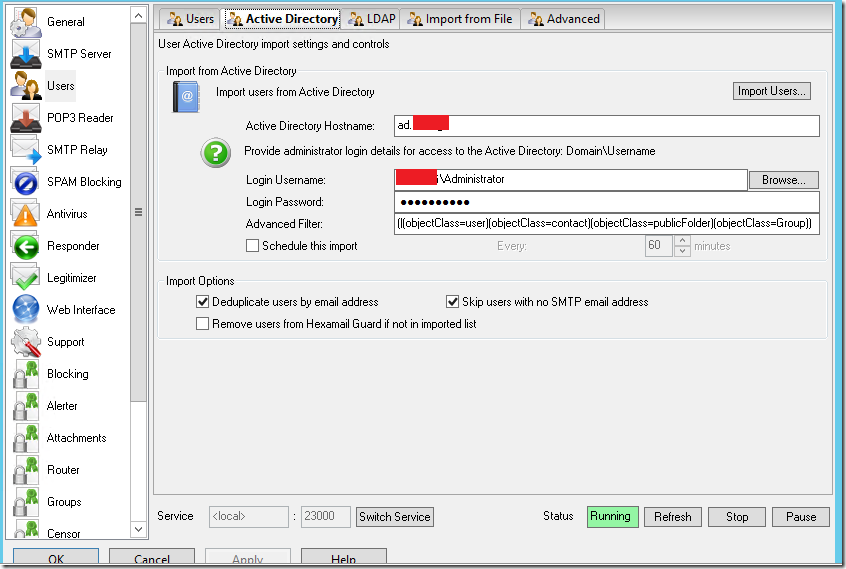Select the Router padlock icon
846x569 pixels.
pos(25,470)
